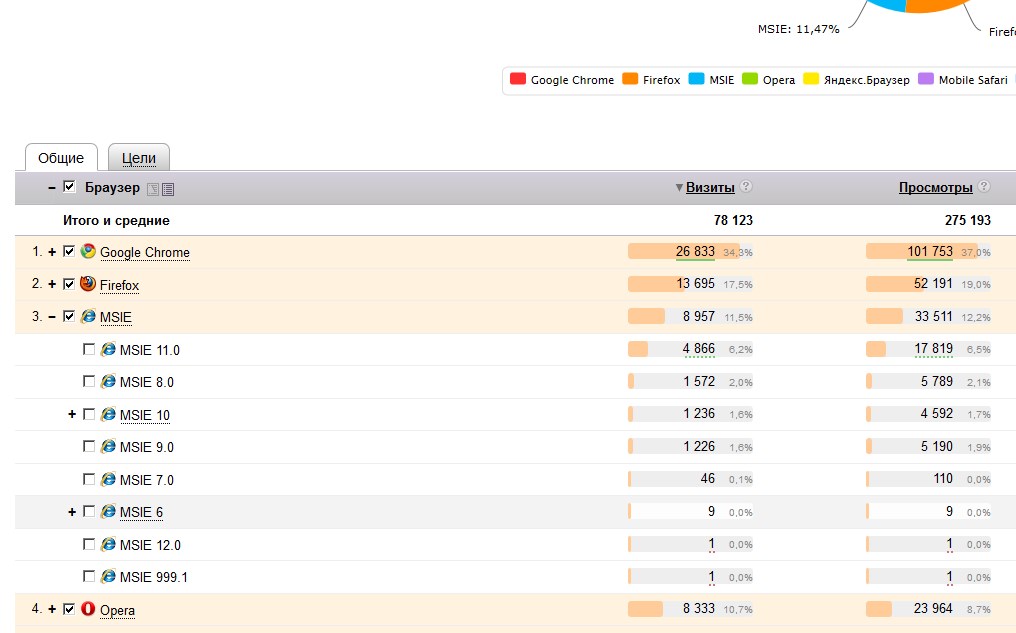1016x633 pixels.
Task: Select the Общие tab
Action: coord(61,157)
